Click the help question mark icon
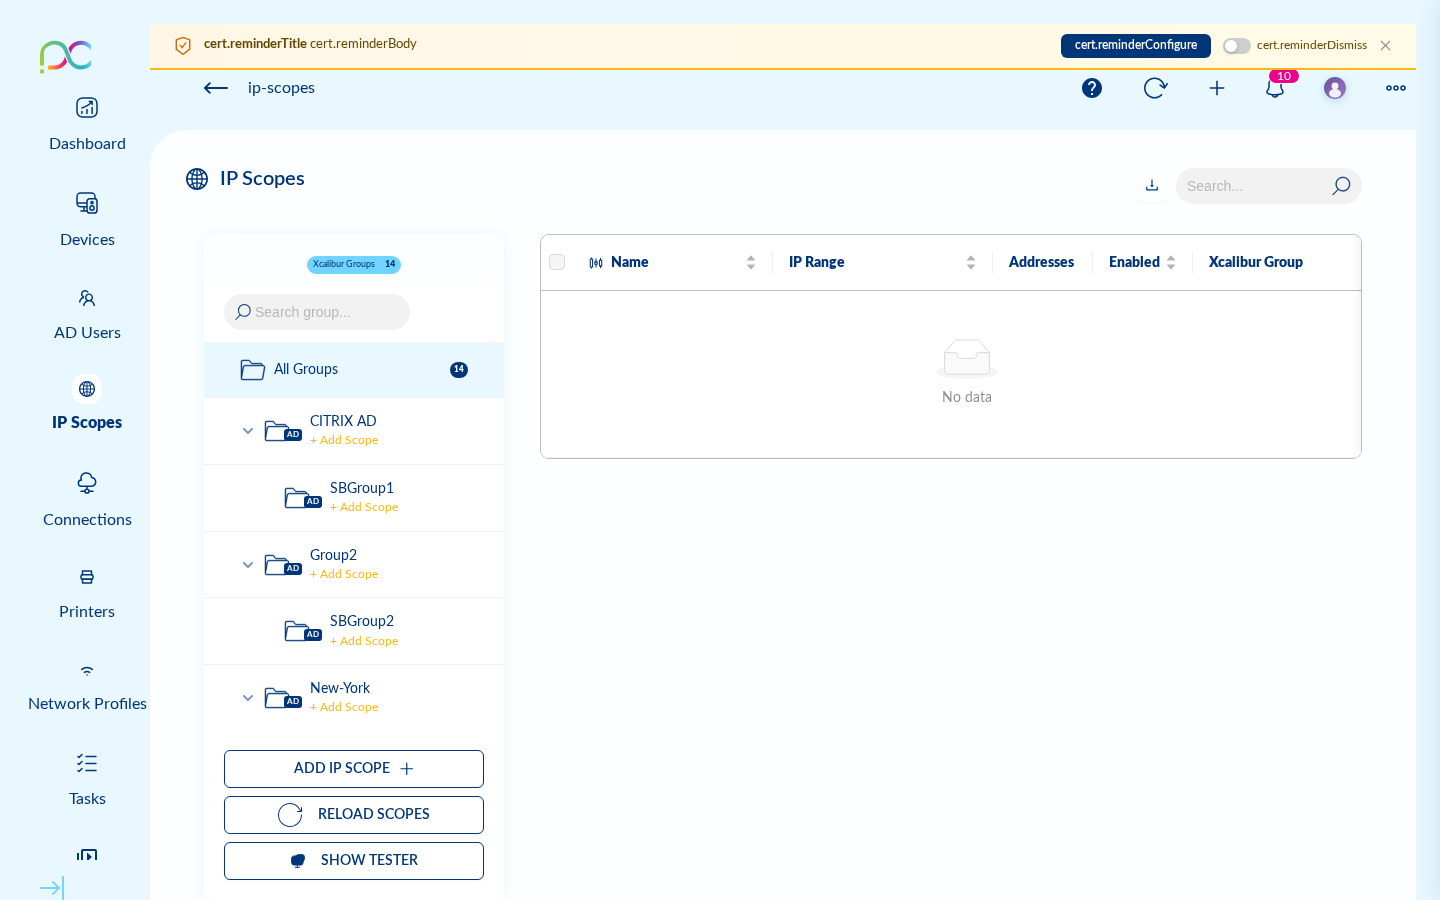The width and height of the screenshot is (1440, 900). (x=1092, y=88)
